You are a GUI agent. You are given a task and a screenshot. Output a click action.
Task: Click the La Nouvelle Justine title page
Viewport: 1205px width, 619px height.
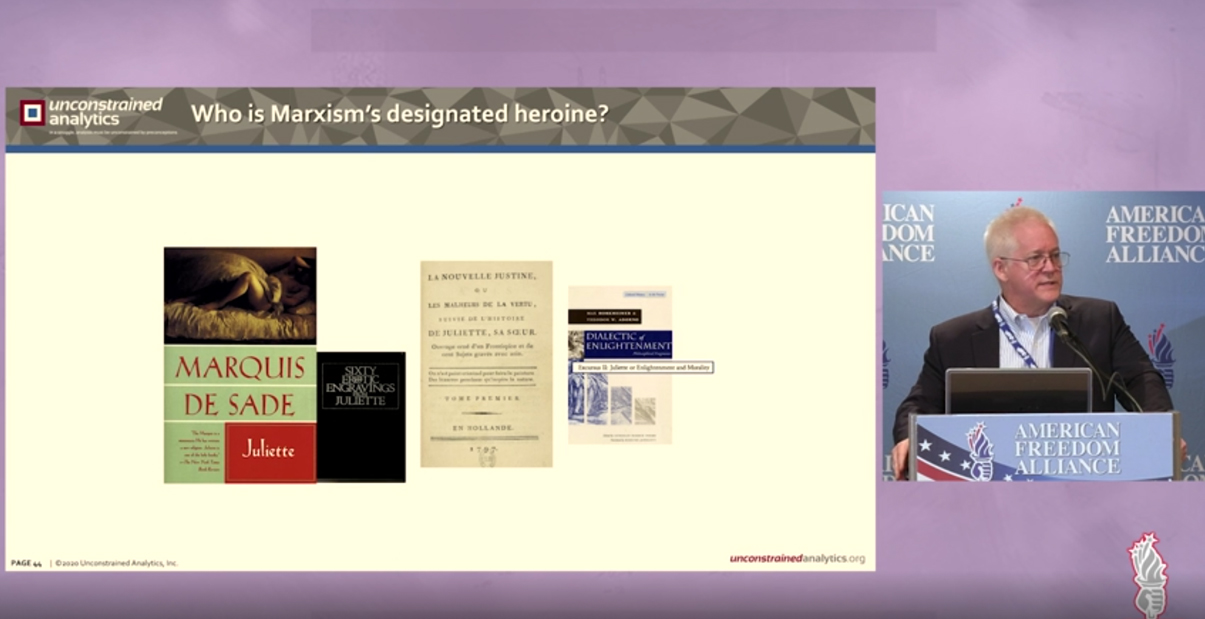coord(486,364)
